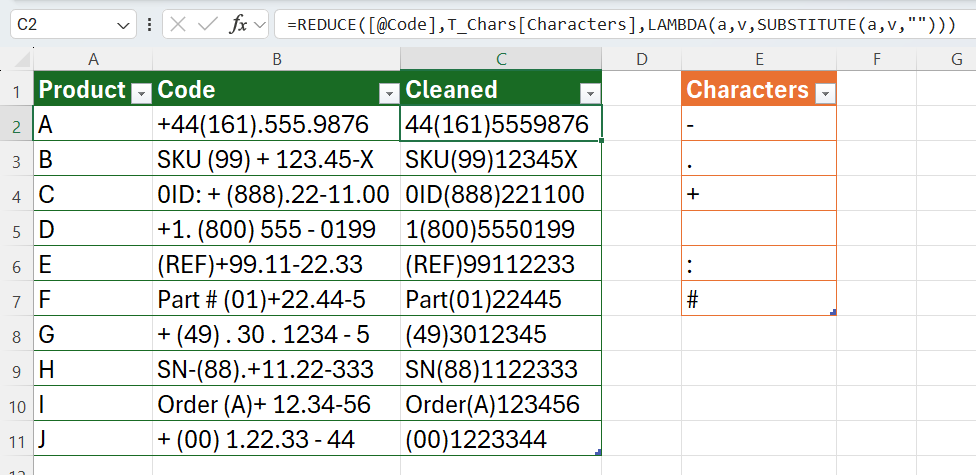The height and width of the screenshot is (475, 976).
Task: Expand the fx function chevron
Action: point(260,25)
